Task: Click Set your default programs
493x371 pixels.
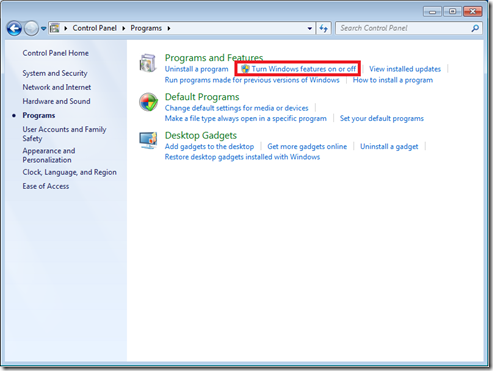Action: (x=382, y=119)
